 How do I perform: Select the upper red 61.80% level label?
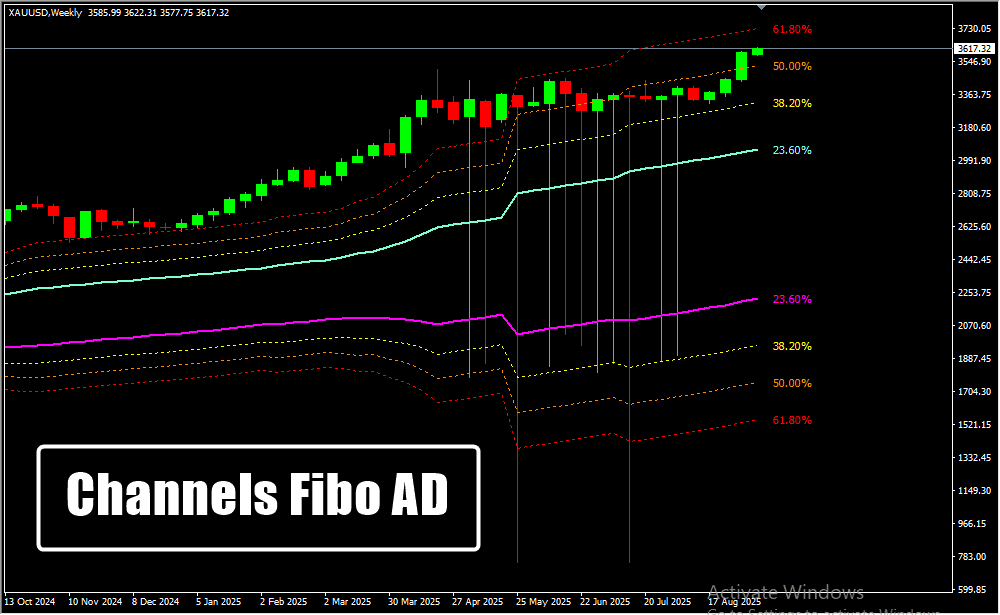pos(792,30)
